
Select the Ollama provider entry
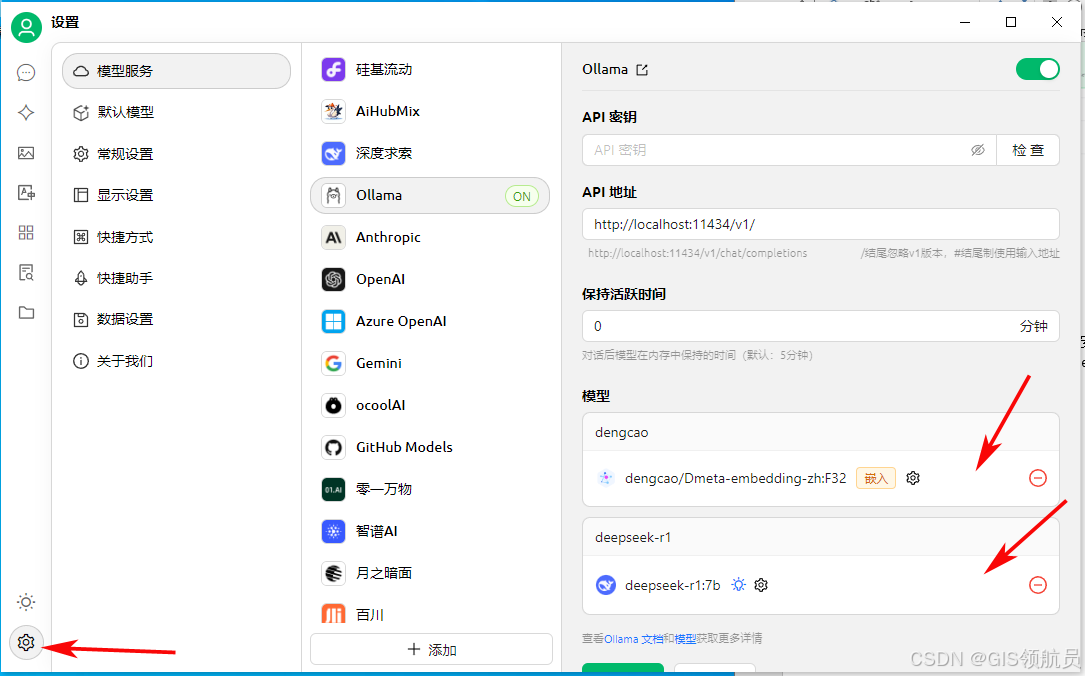[x=430, y=196]
